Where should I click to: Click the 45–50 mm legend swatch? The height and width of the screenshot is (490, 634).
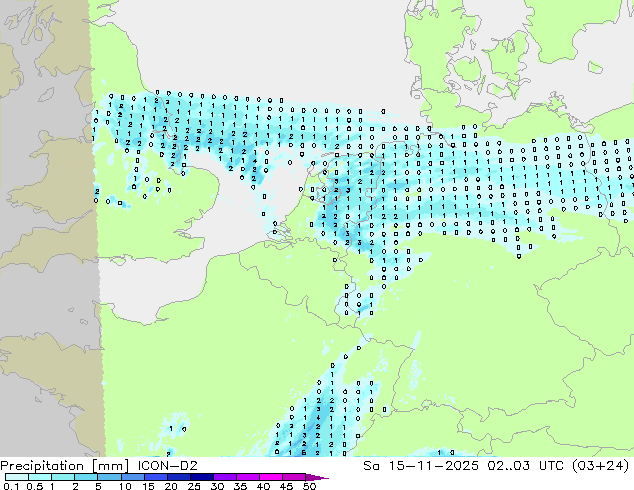coord(294,477)
